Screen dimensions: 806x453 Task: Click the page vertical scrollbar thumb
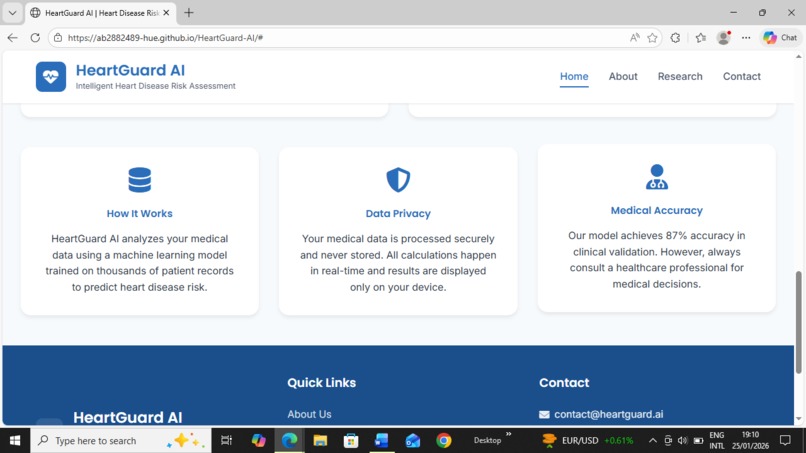(x=798, y=322)
